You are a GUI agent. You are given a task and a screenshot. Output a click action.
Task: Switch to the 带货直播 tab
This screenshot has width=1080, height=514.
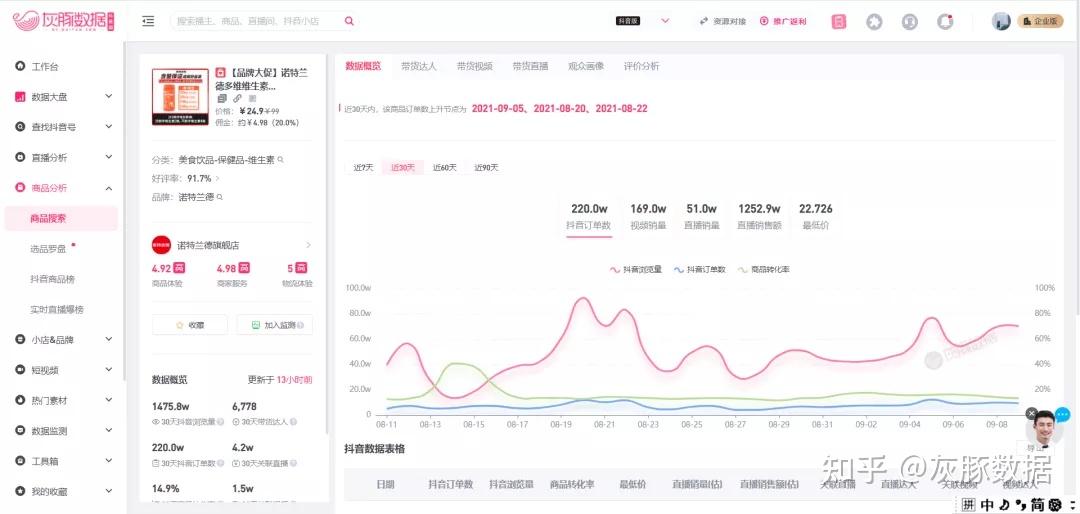point(530,66)
